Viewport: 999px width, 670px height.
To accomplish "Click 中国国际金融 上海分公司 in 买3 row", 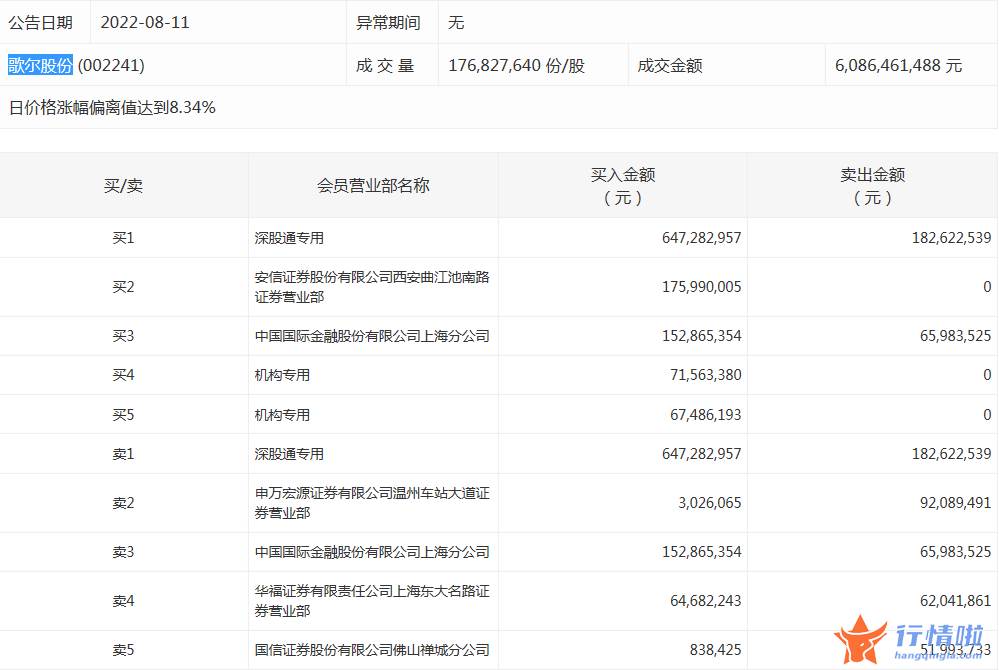I will tap(372, 336).
